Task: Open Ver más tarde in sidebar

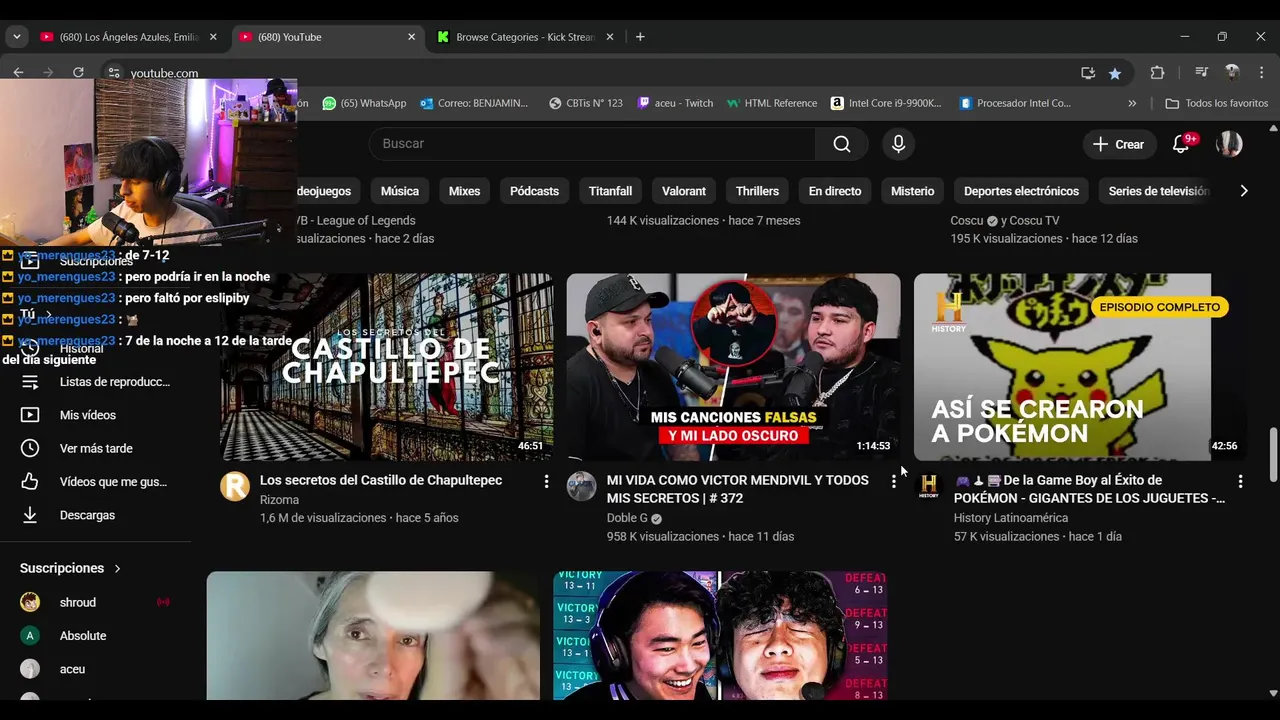Action: pyautogui.click(x=96, y=449)
